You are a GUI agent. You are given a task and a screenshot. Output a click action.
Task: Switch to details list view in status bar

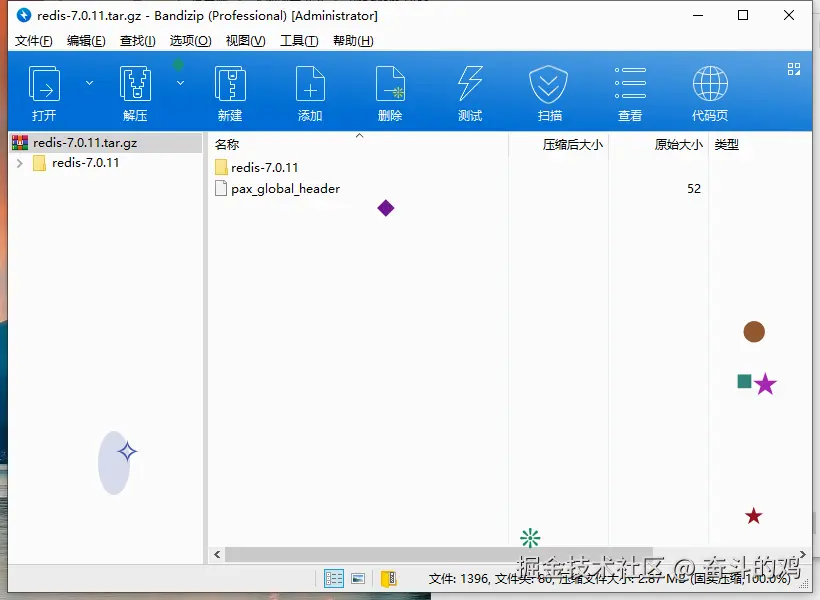point(334,579)
